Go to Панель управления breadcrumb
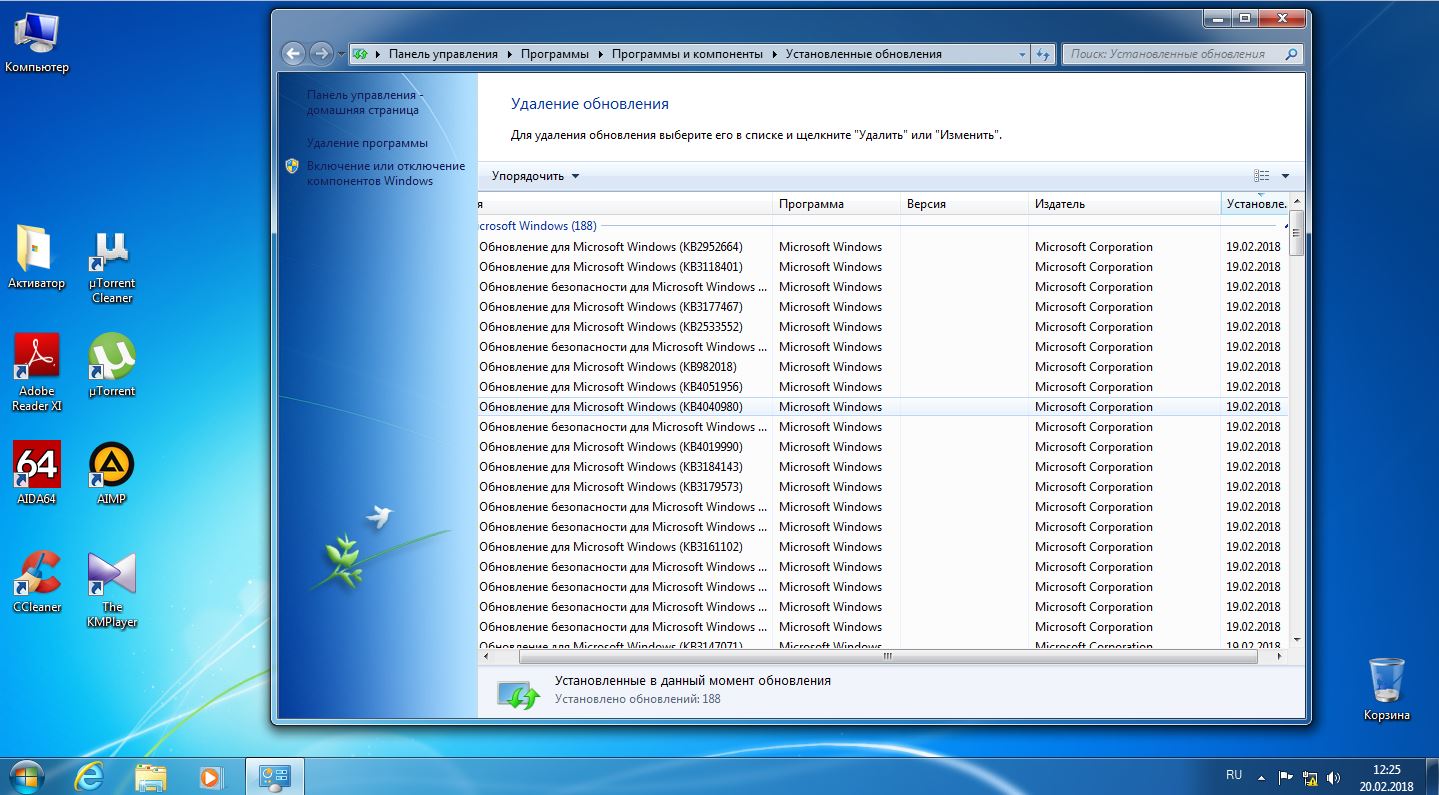 443,54
